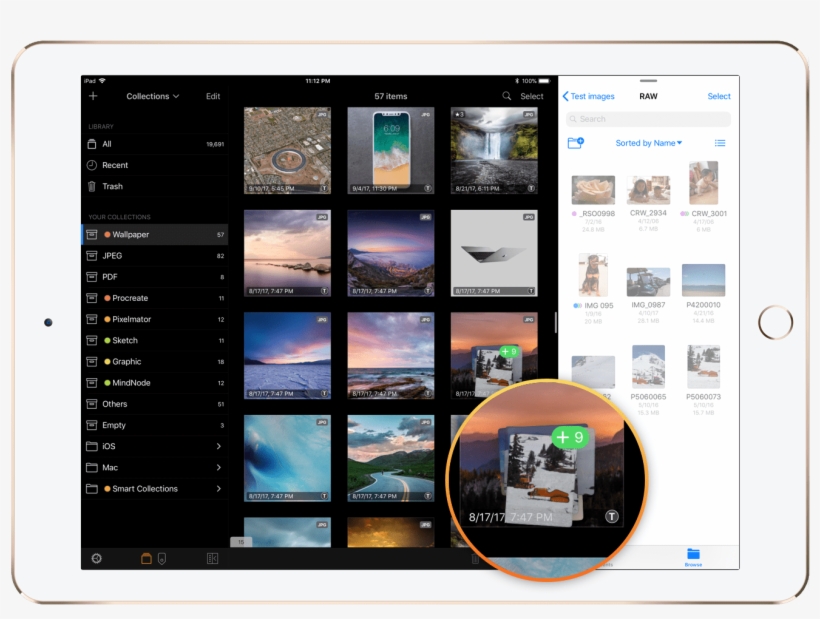This screenshot has width=820, height=619.
Task: Open the Recent library item
Action: pyautogui.click(x=155, y=165)
